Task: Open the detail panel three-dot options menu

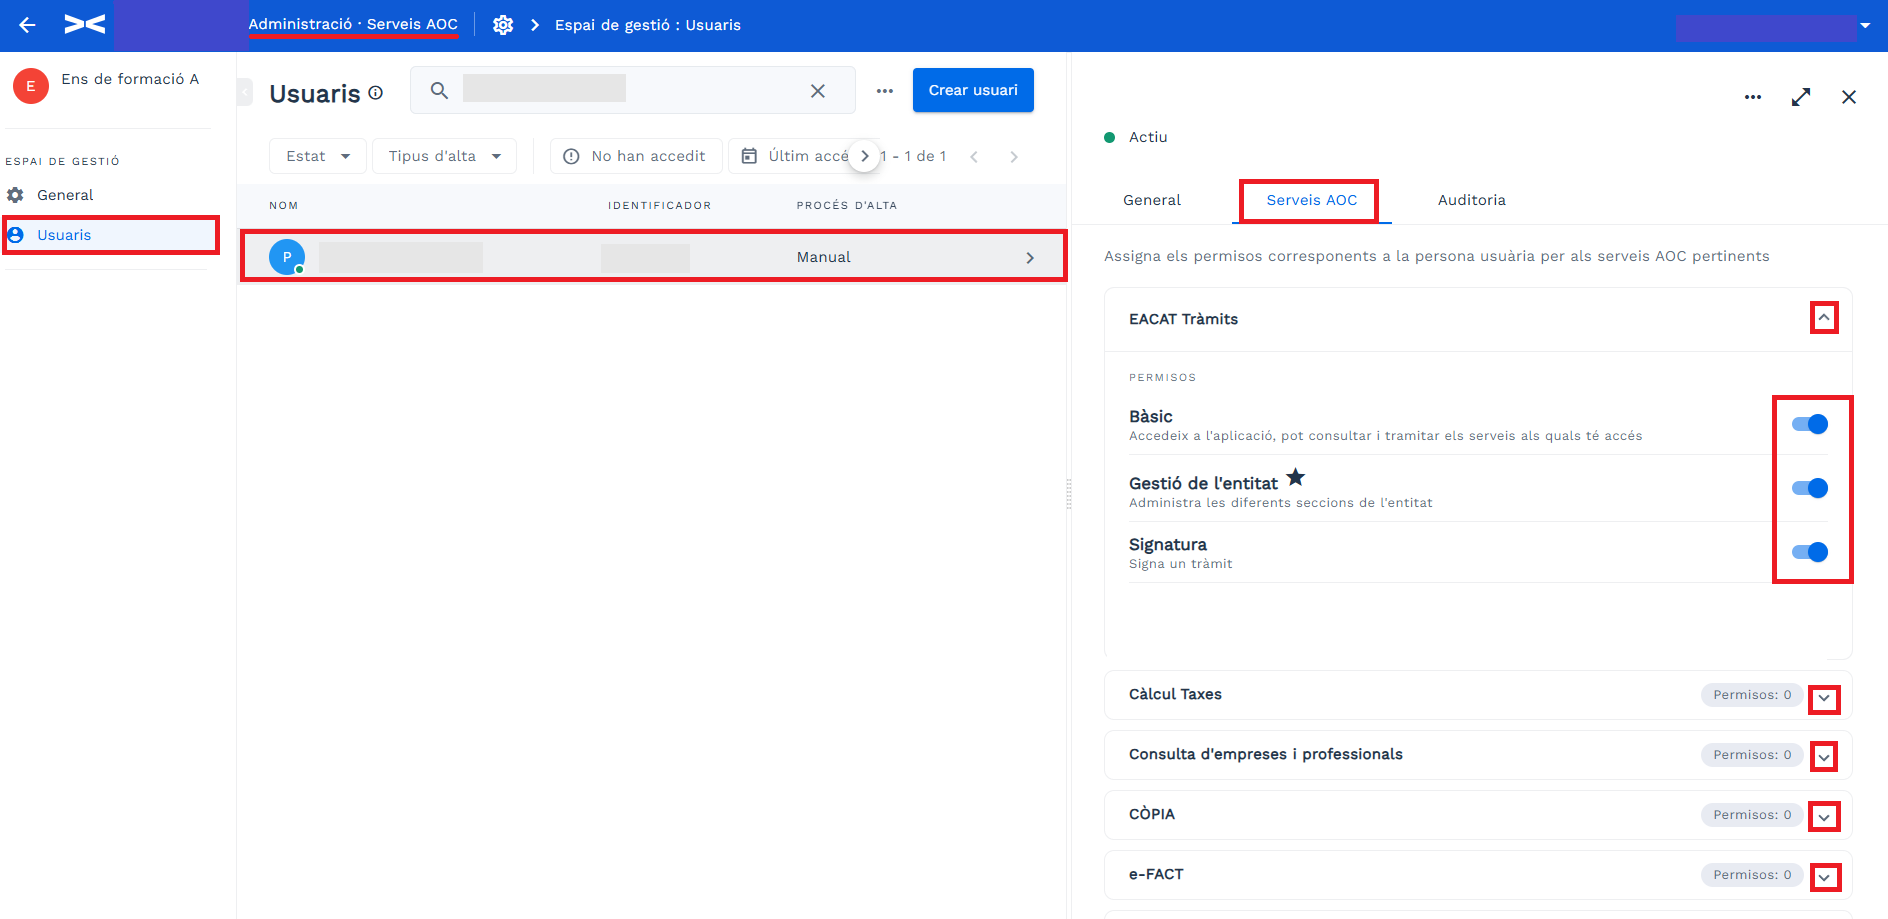Action: click(x=1753, y=97)
